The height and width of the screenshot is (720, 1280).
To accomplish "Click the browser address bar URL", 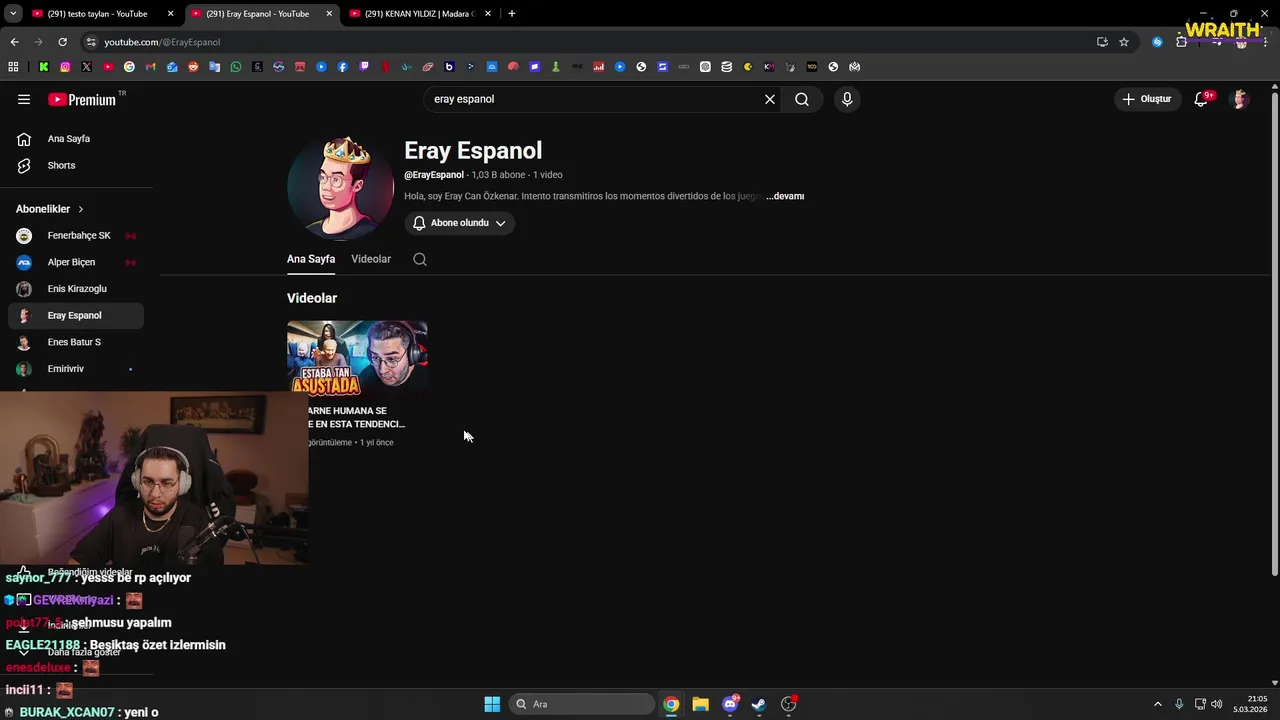I will click(x=162, y=42).
